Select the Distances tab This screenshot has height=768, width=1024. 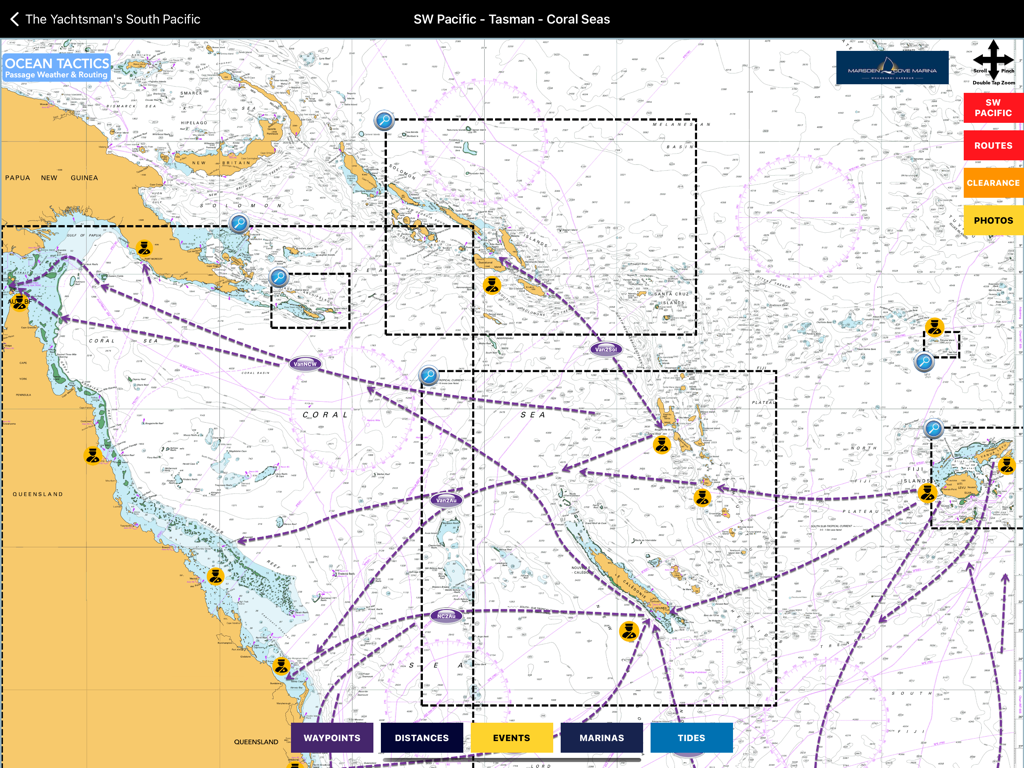[x=422, y=738]
